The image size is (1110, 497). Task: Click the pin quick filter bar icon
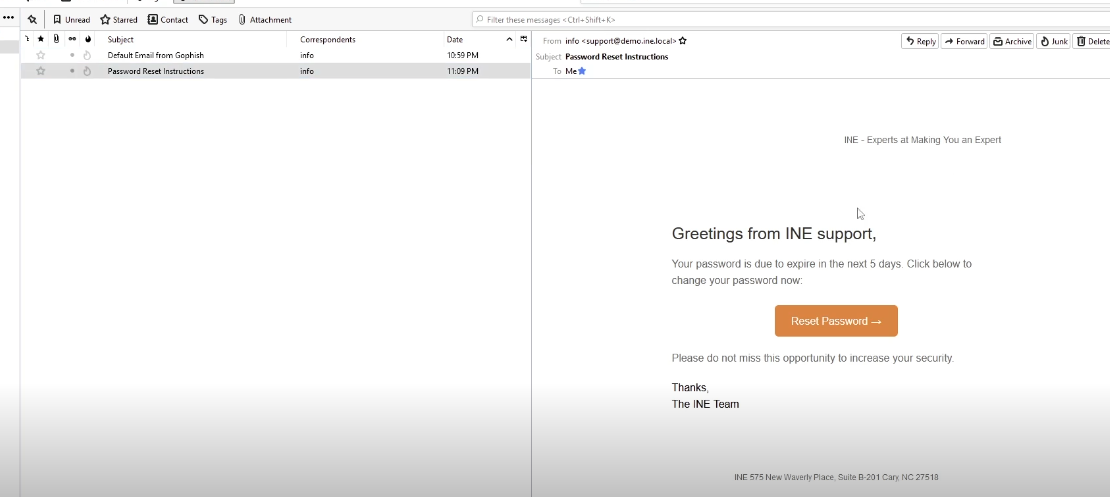(x=32, y=19)
